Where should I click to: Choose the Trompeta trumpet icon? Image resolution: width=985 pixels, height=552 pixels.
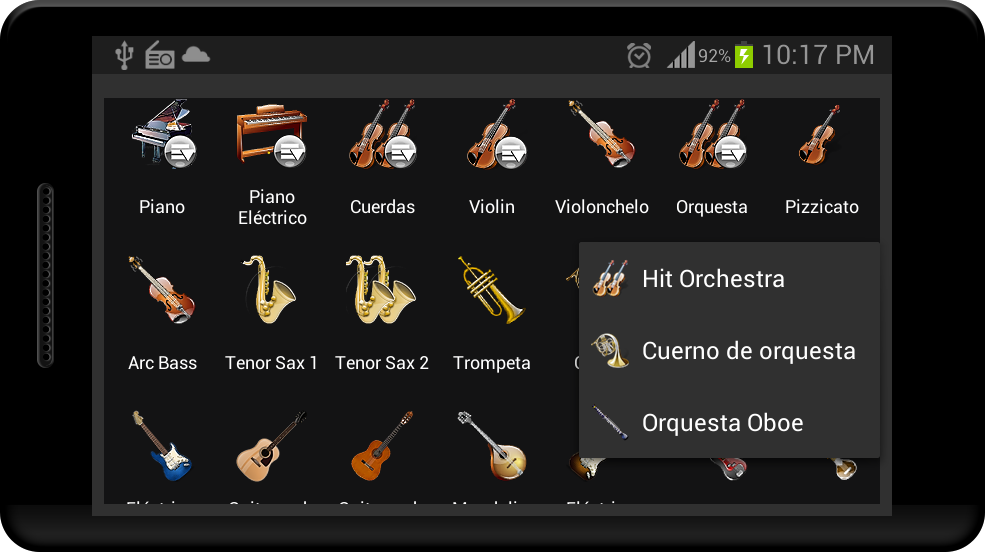491,289
